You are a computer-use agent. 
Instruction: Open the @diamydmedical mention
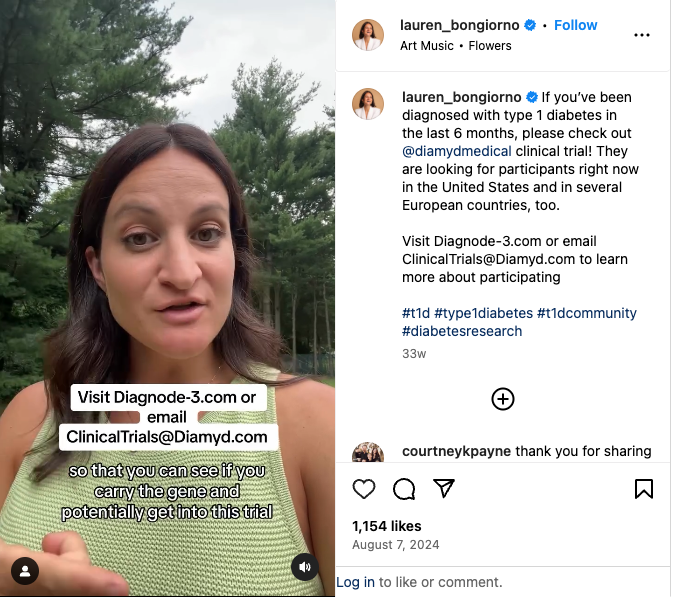coord(457,151)
